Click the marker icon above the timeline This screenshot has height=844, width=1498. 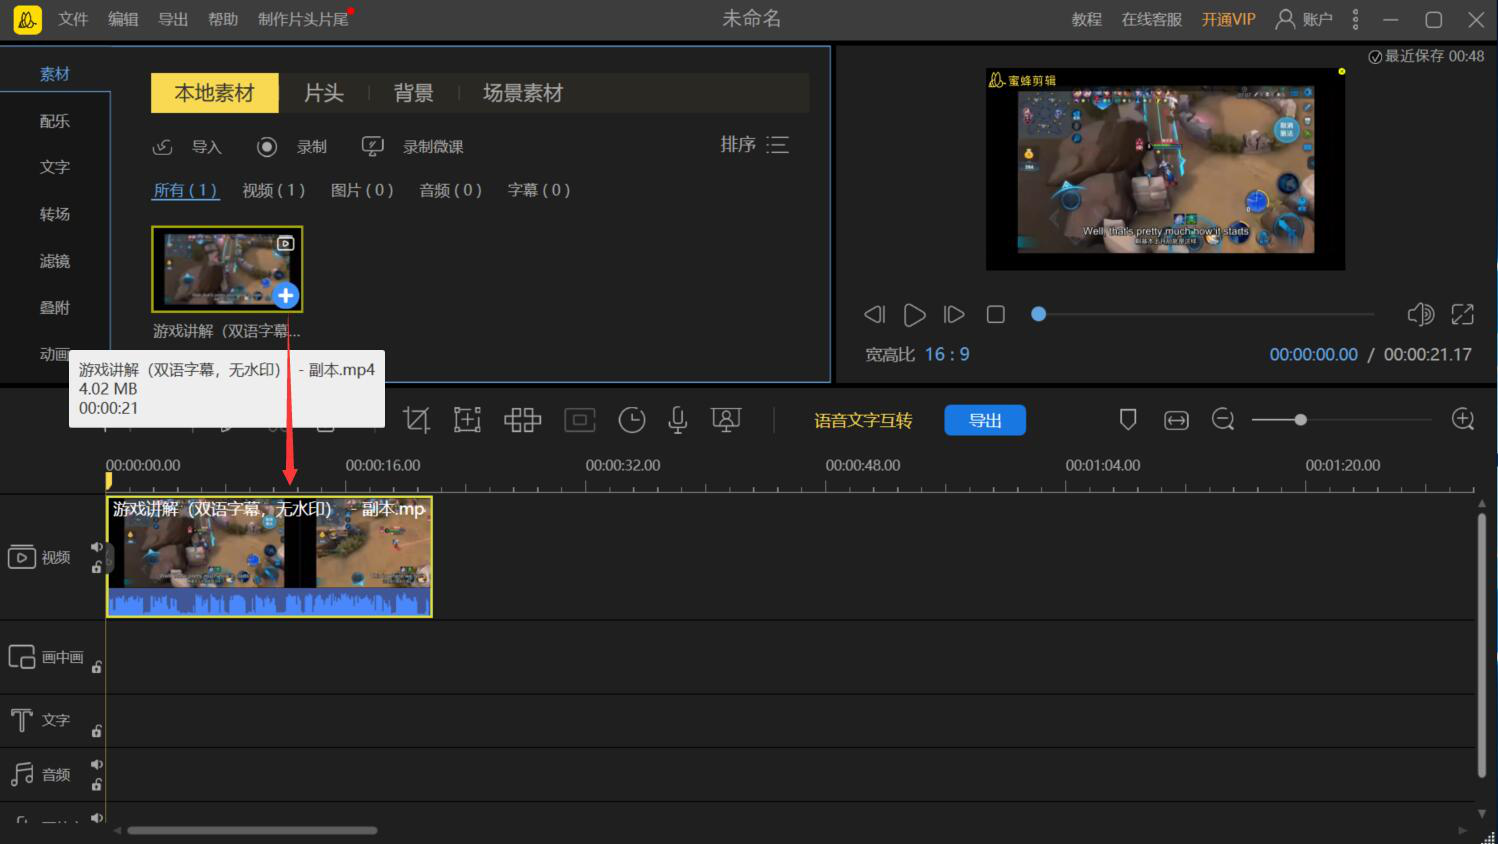(x=1128, y=420)
